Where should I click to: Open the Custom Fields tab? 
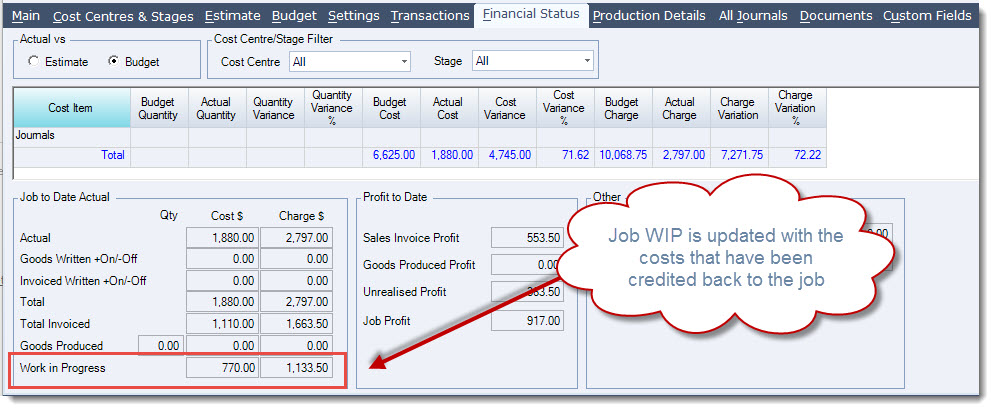[x=927, y=15]
